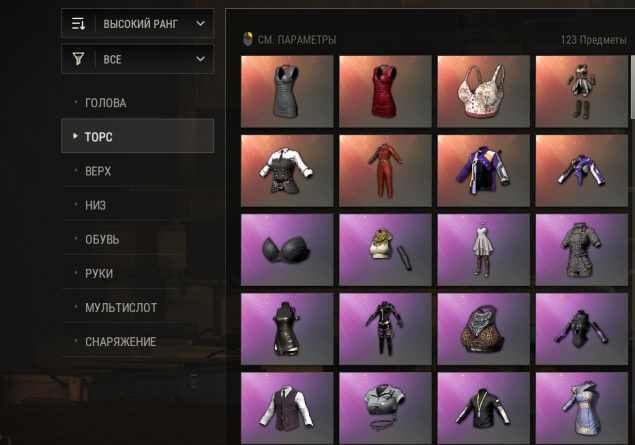Image resolution: width=635 pixels, height=445 pixels.
Task: Open the ВЫСОКИЙ РАНГ sort dropdown
Action: 137,23
